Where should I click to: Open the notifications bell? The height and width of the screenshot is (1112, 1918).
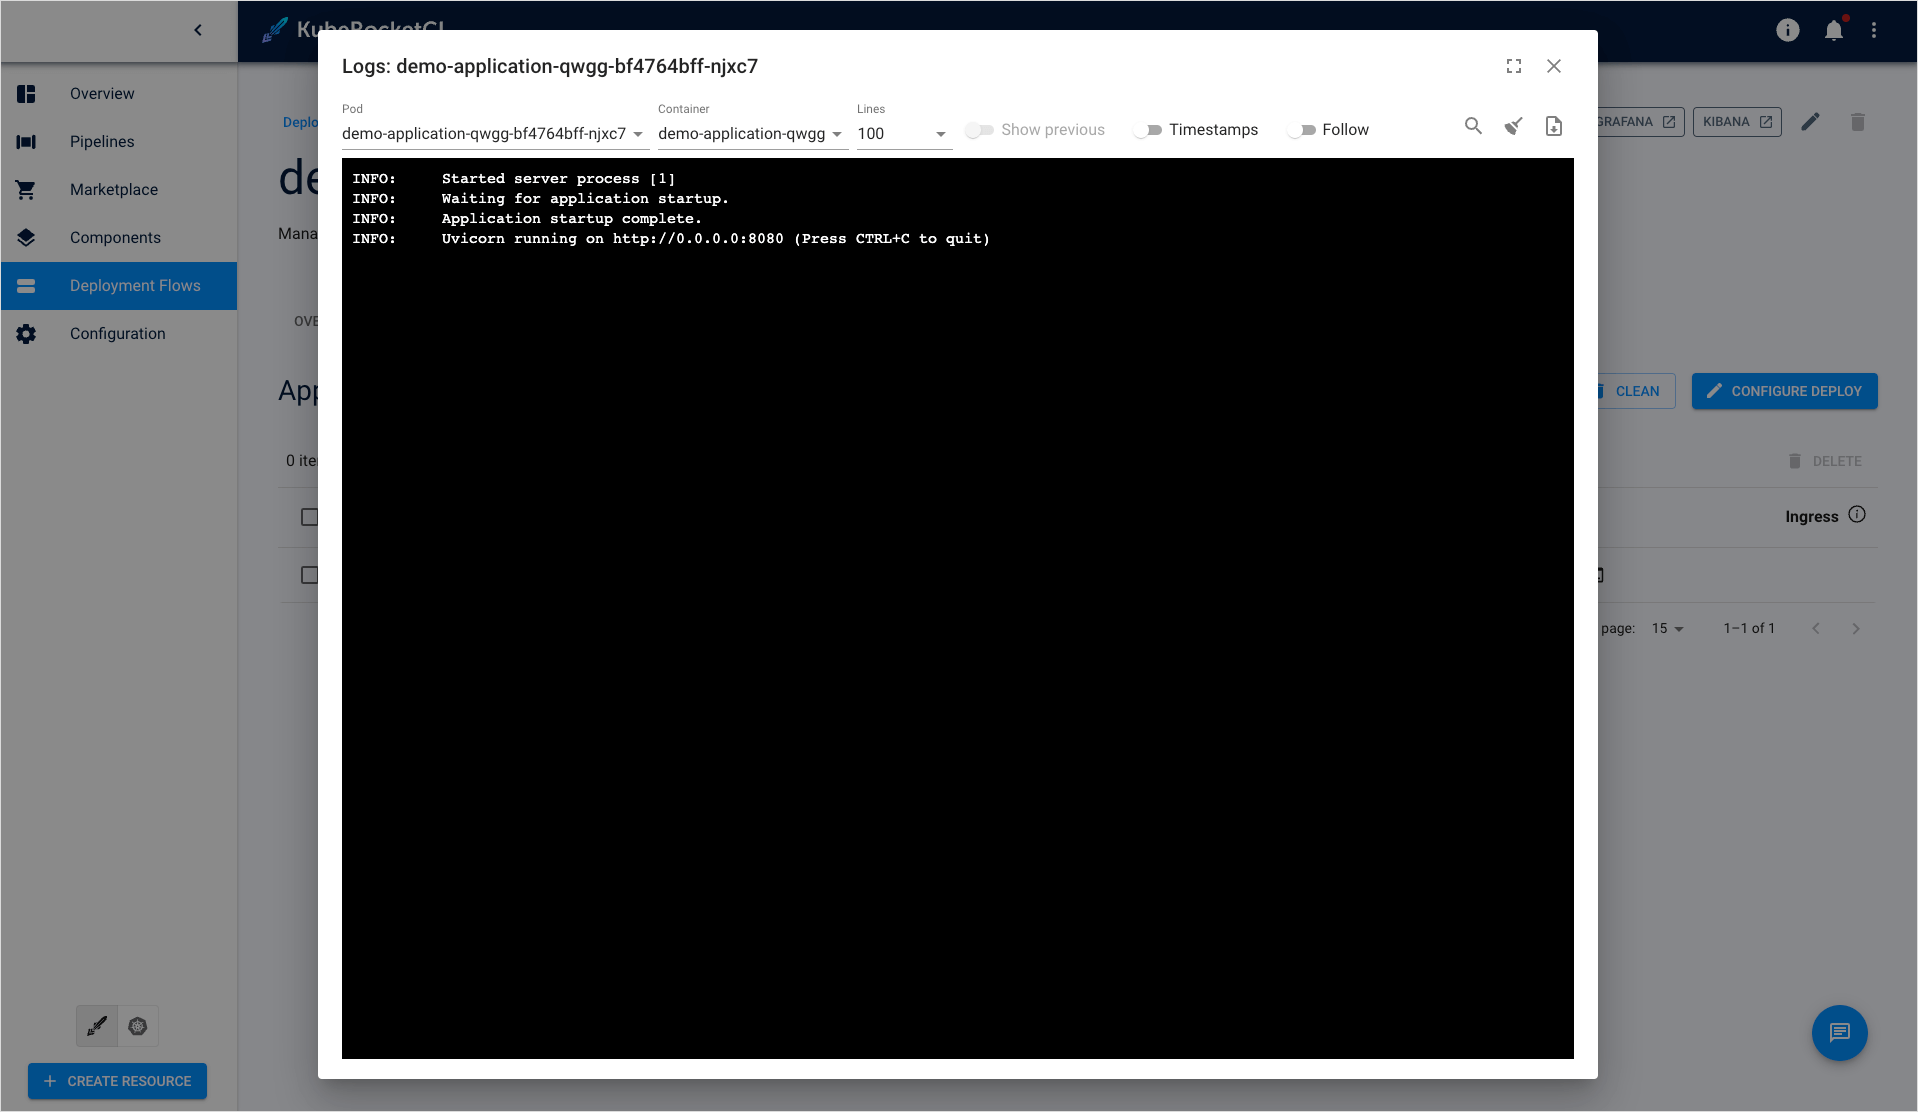click(1833, 31)
